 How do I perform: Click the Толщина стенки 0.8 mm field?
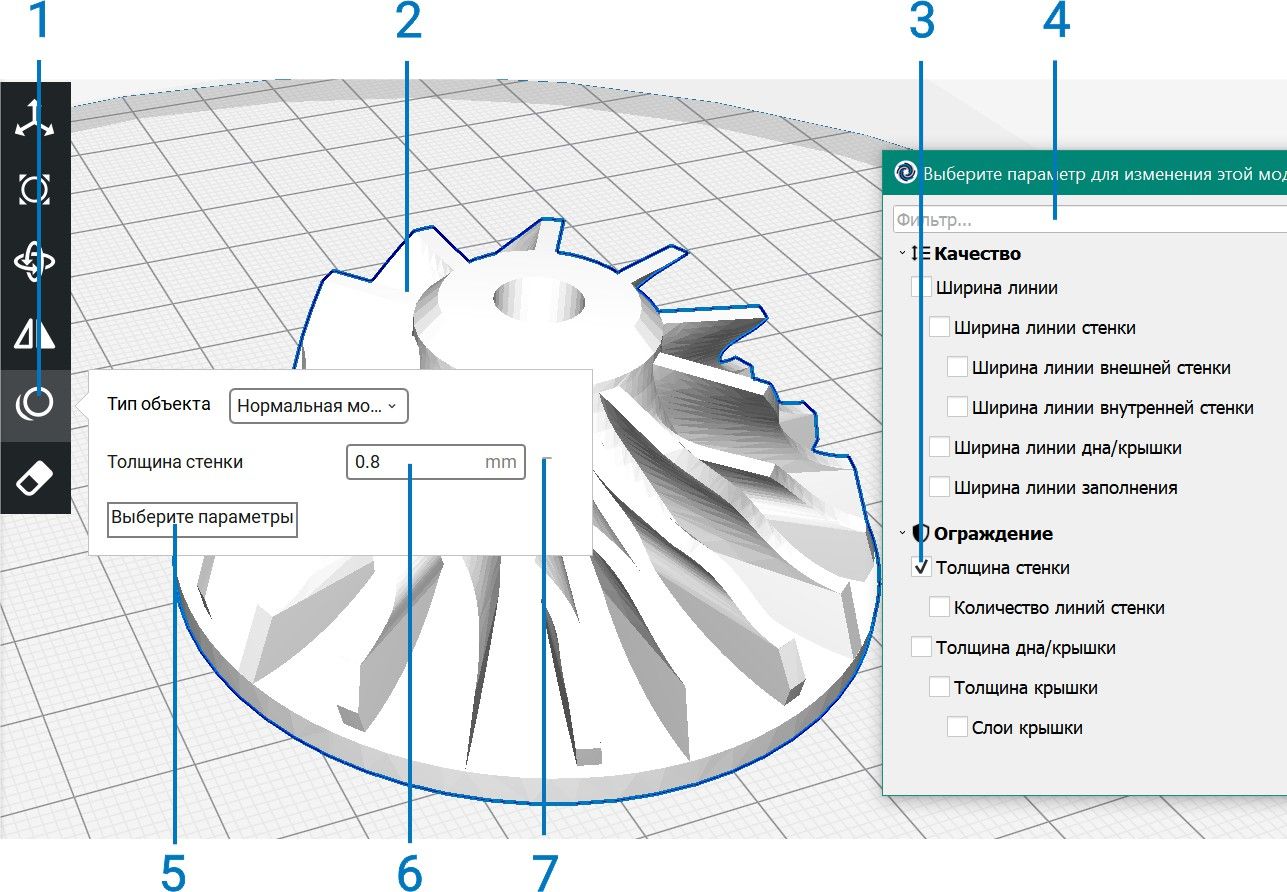pos(436,462)
